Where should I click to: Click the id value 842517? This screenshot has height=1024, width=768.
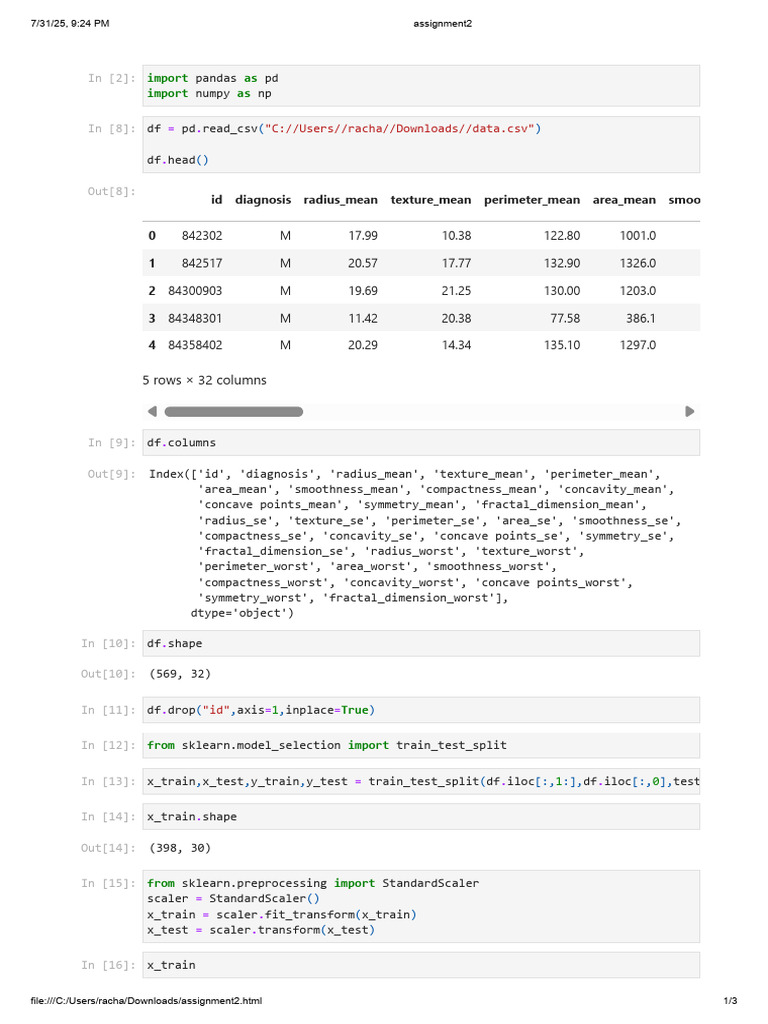[202, 263]
